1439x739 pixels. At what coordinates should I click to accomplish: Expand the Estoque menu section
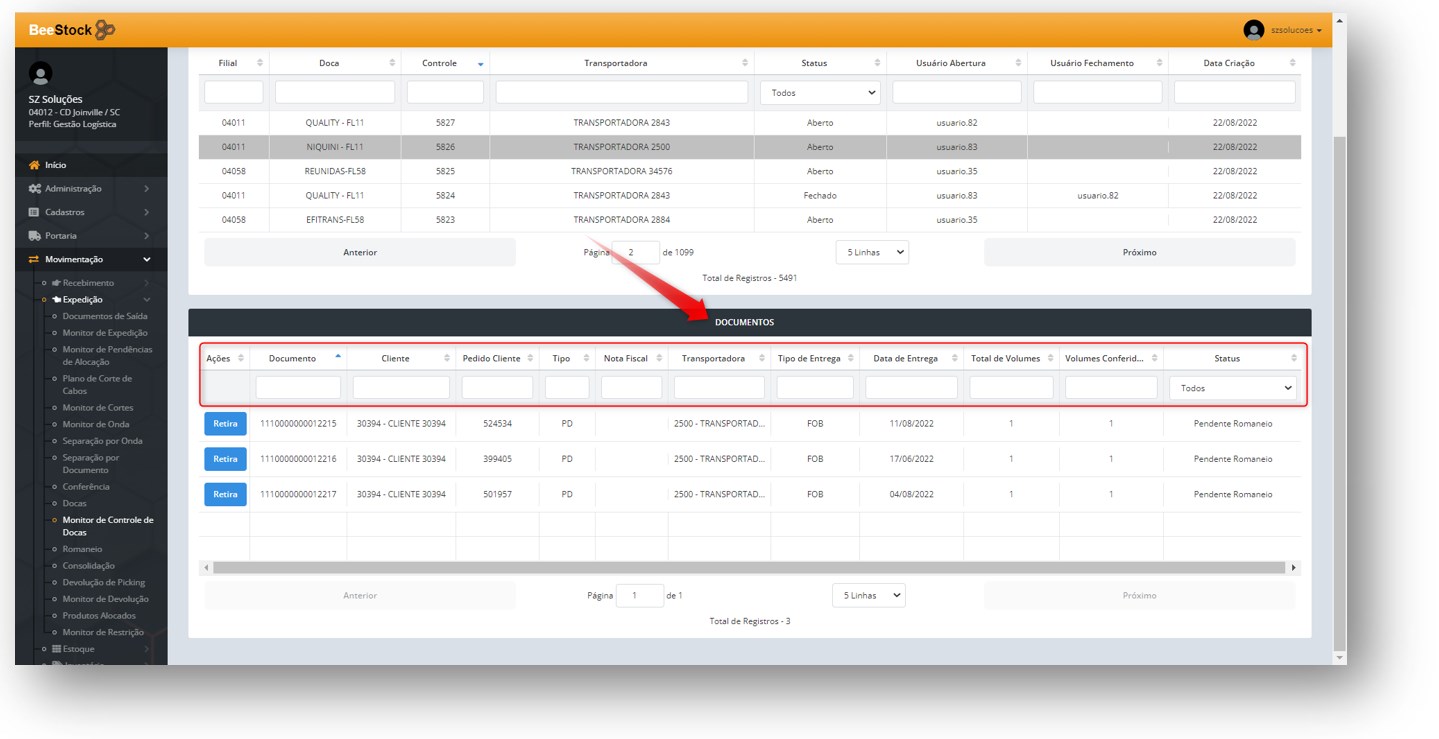point(78,649)
